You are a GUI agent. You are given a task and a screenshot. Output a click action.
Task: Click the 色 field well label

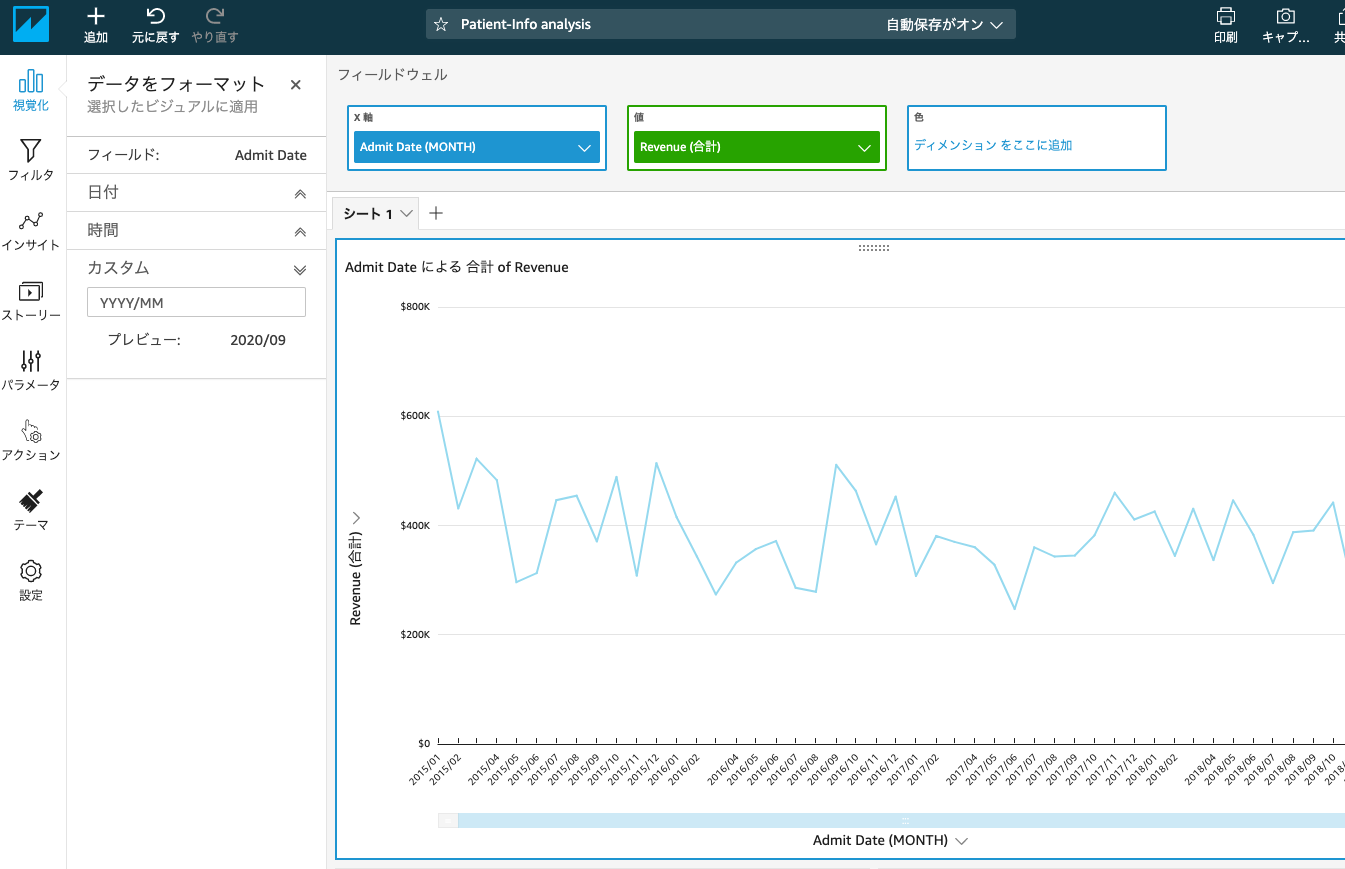[919, 117]
